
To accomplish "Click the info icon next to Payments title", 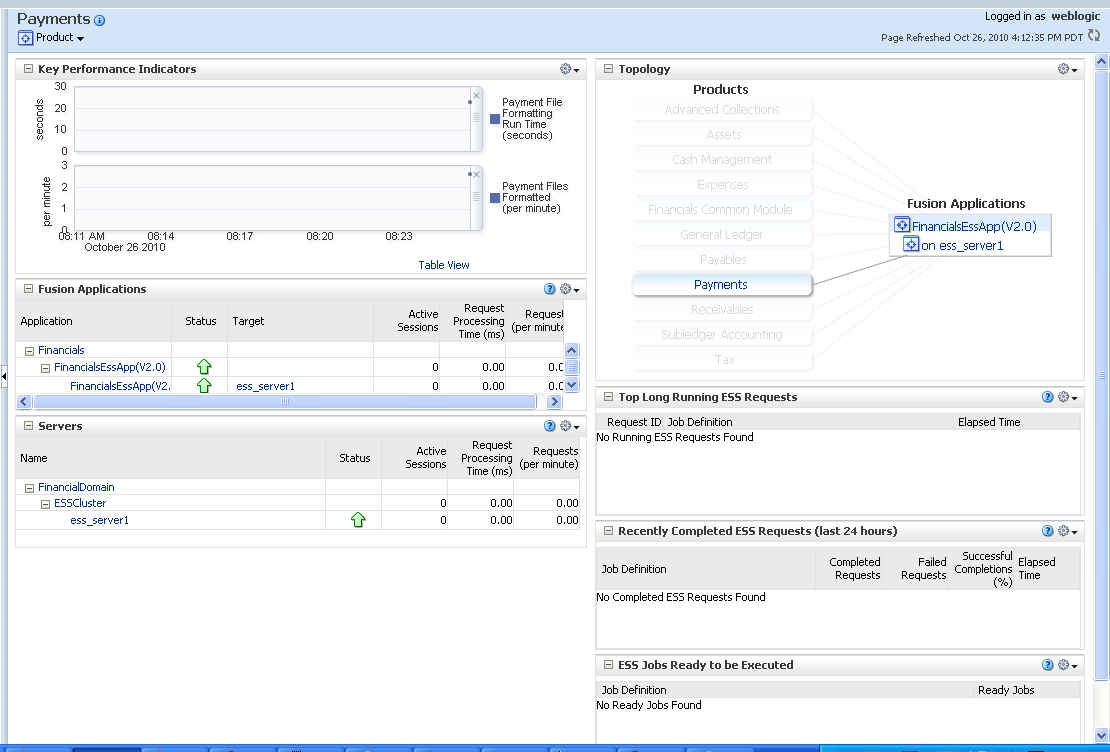I will coord(100,21).
